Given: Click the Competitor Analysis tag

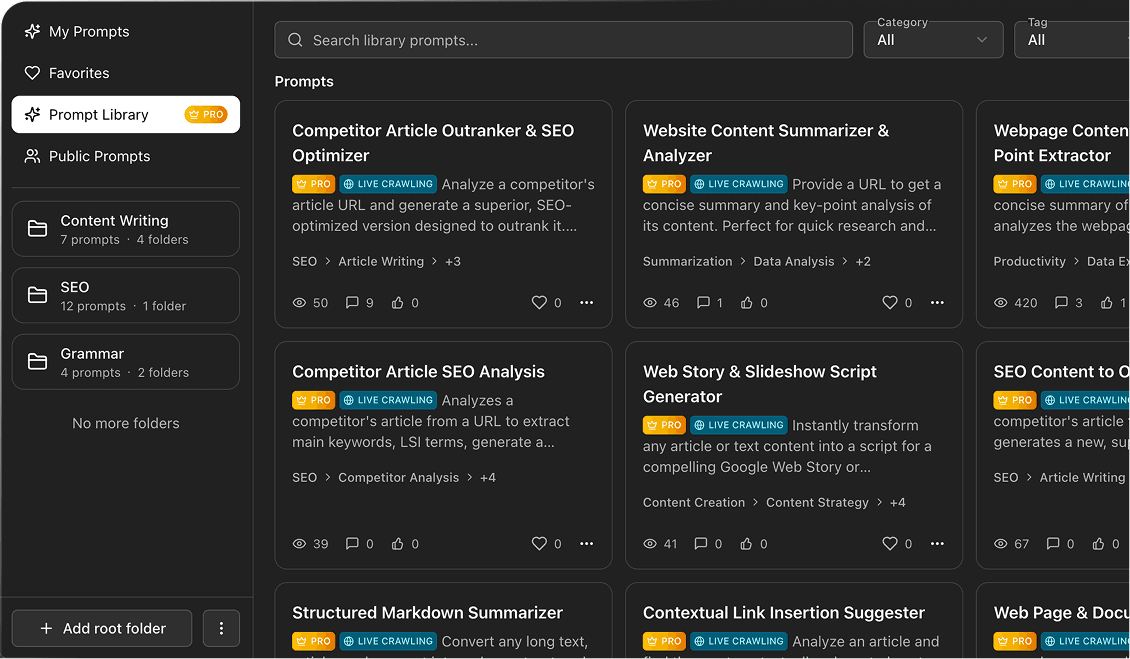Looking at the screenshot, I should tap(399, 478).
